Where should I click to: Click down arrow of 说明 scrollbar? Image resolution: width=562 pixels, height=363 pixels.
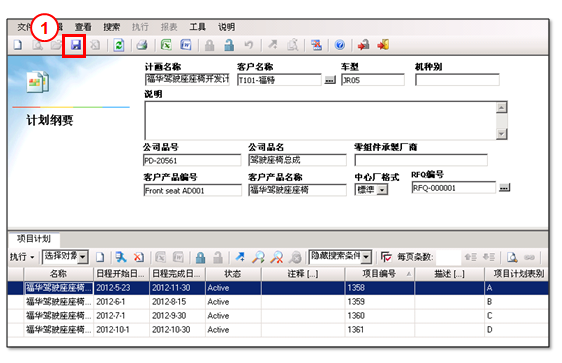pyautogui.click(x=501, y=134)
